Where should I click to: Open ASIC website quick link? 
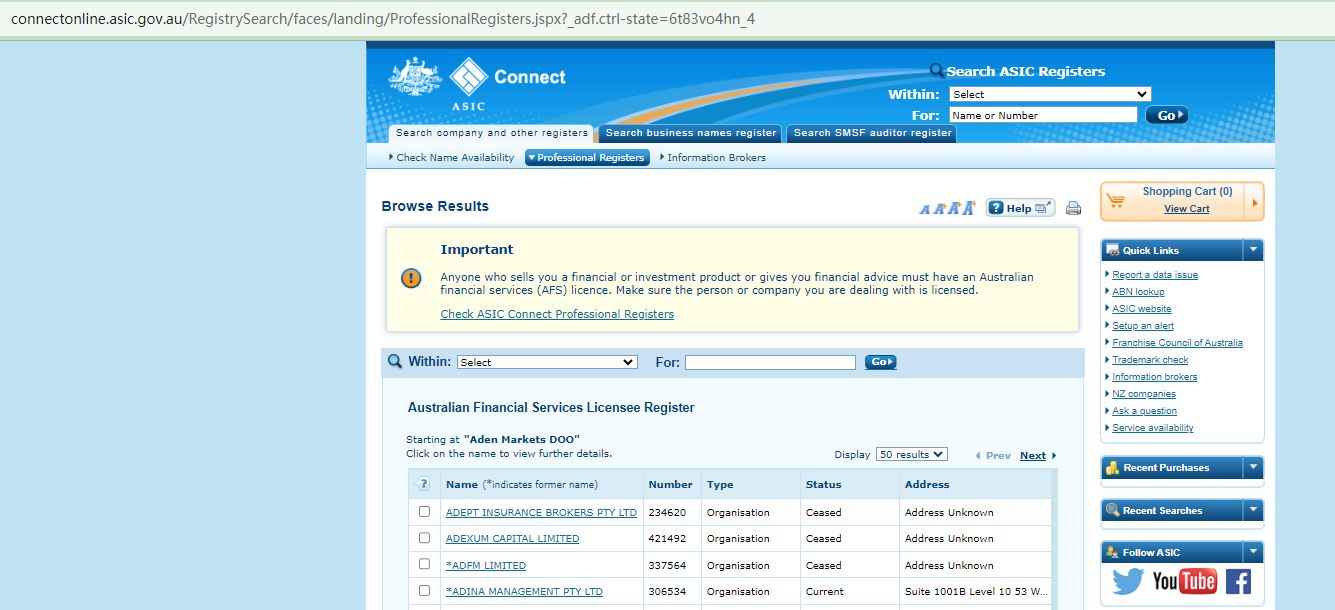[1142, 309]
